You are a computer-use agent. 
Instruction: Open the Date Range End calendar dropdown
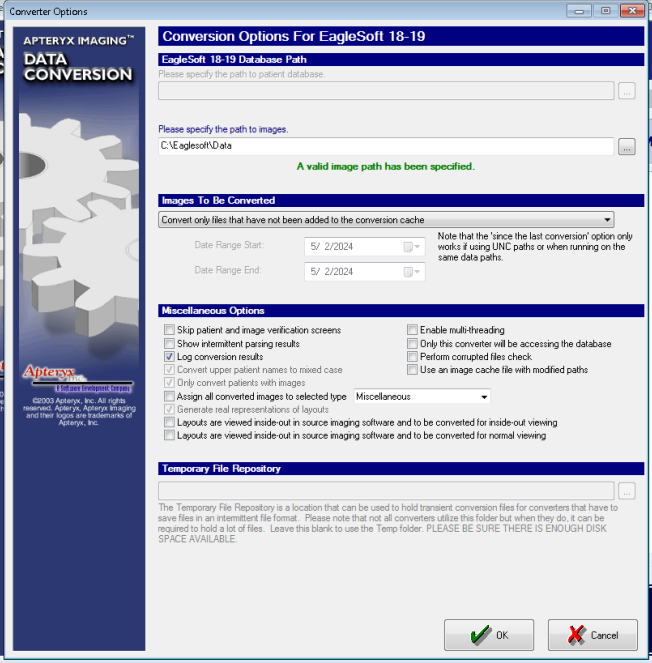411,271
